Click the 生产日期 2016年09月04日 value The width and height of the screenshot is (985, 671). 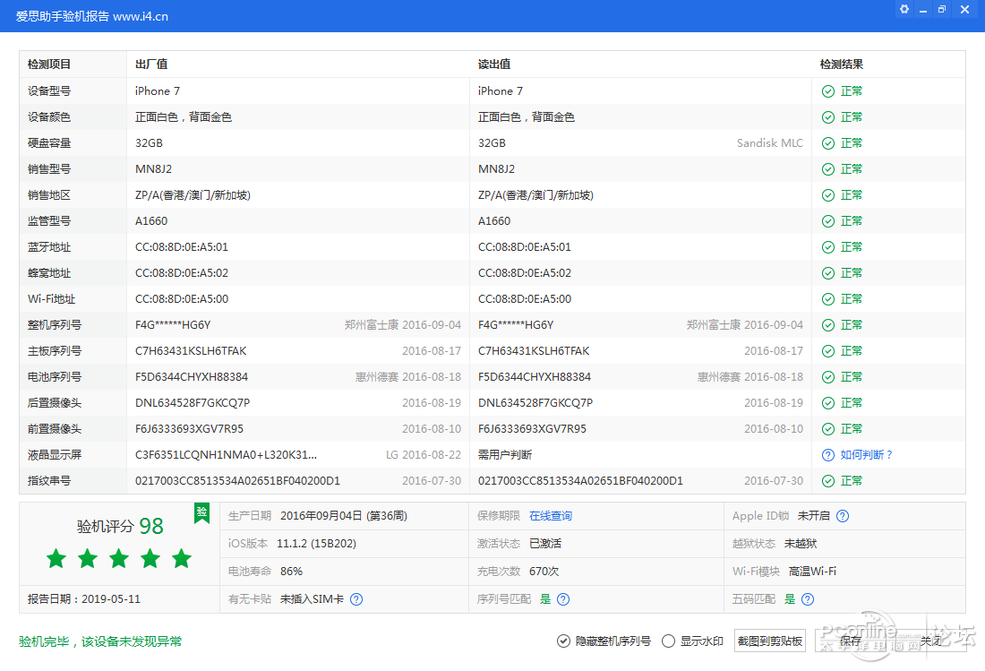[x=344, y=516]
